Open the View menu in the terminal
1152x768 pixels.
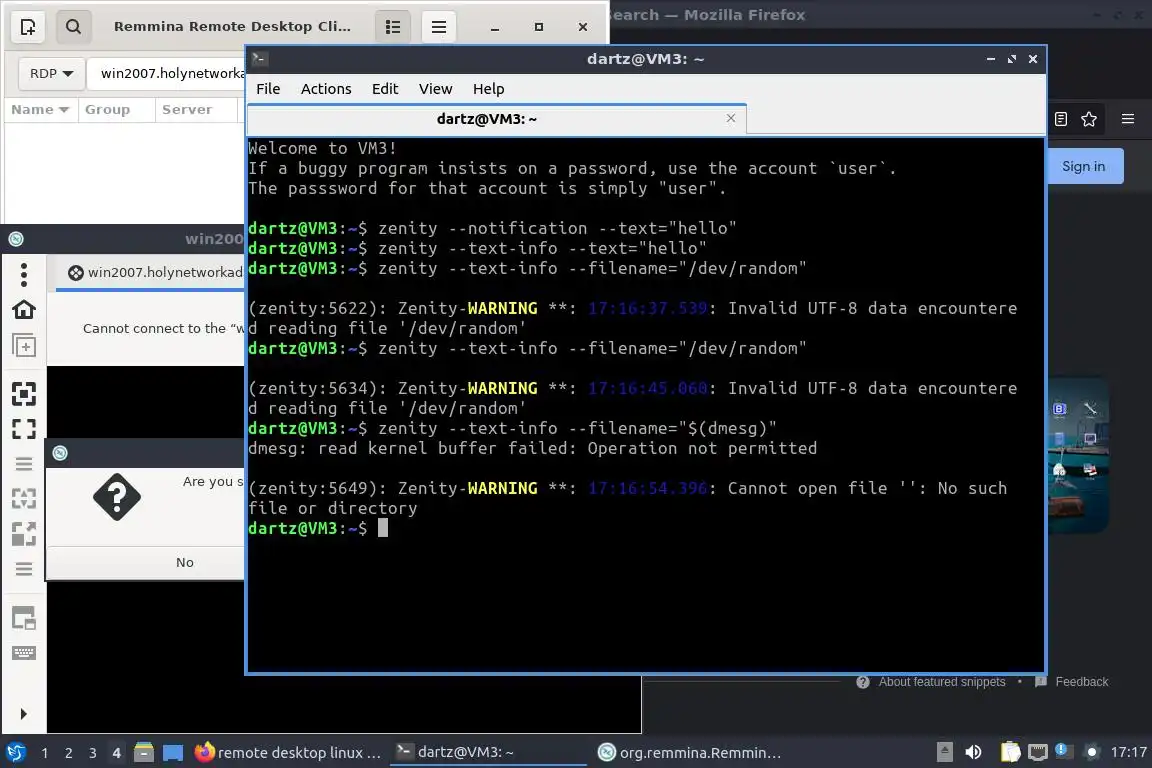tap(436, 89)
